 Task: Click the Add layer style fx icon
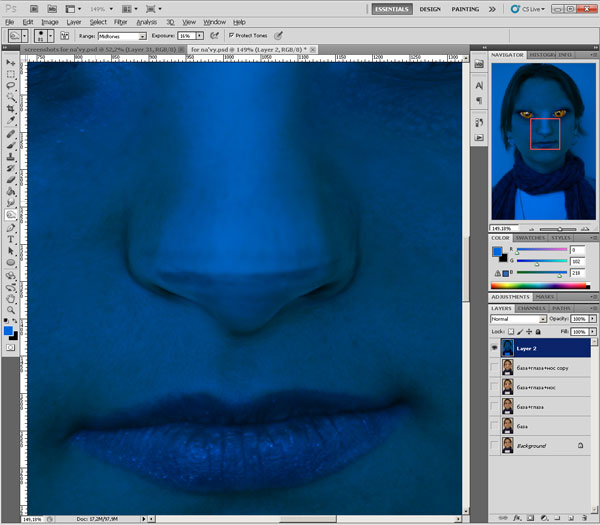517,518
